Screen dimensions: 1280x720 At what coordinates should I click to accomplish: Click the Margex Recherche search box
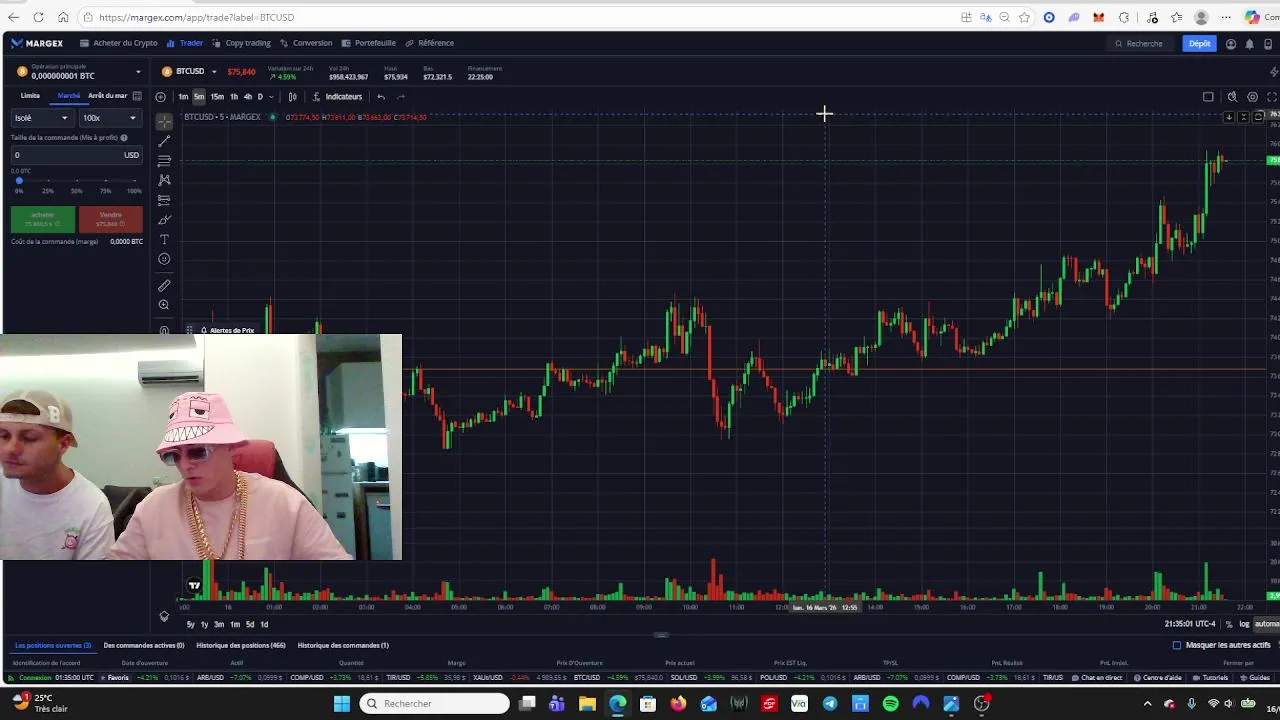click(1140, 44)
